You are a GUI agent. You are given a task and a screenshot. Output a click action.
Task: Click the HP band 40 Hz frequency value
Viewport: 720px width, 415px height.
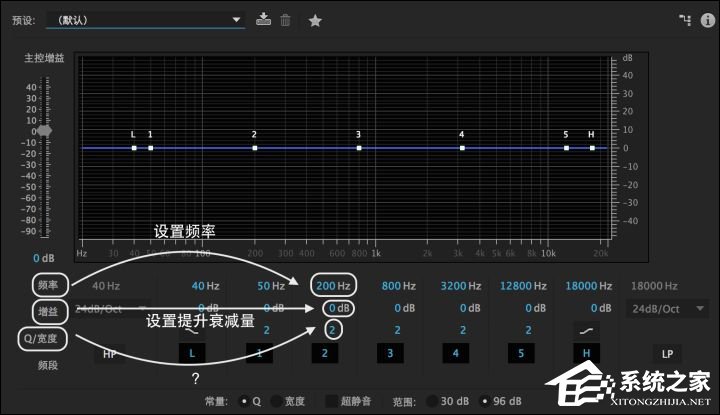[106, 286]
